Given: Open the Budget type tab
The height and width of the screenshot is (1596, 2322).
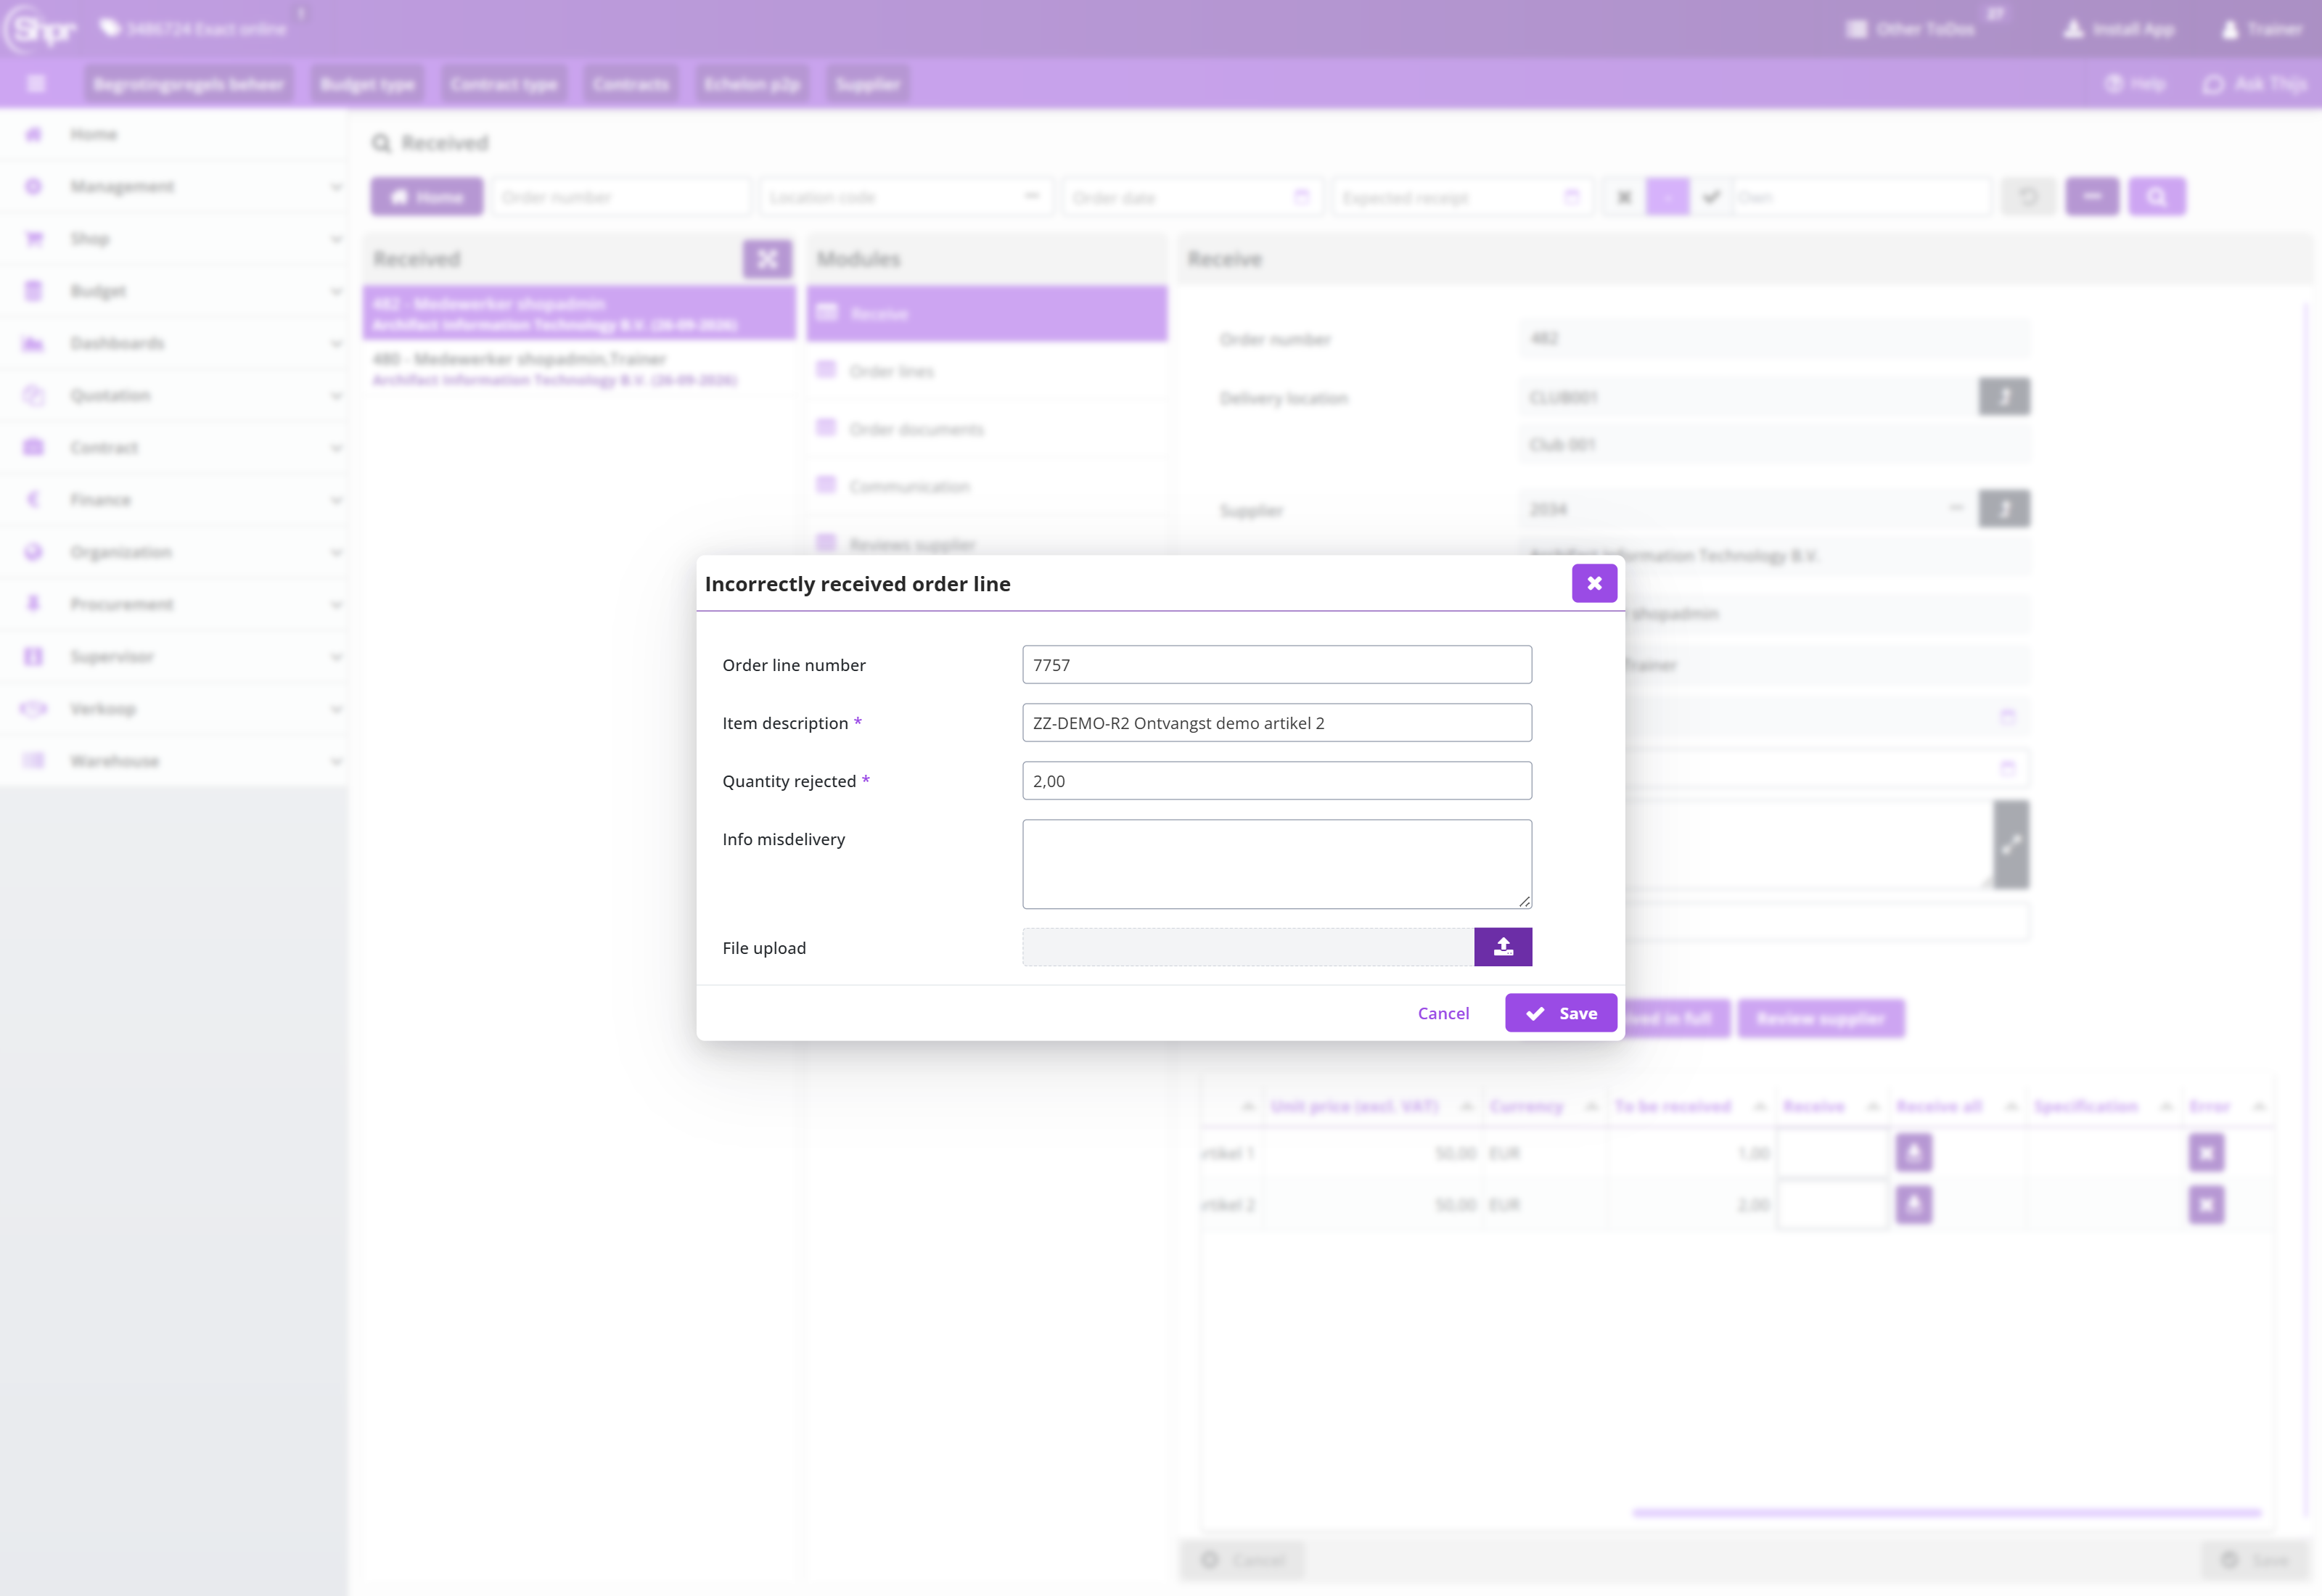Looking at the screenshot, I should click(368, 84).
